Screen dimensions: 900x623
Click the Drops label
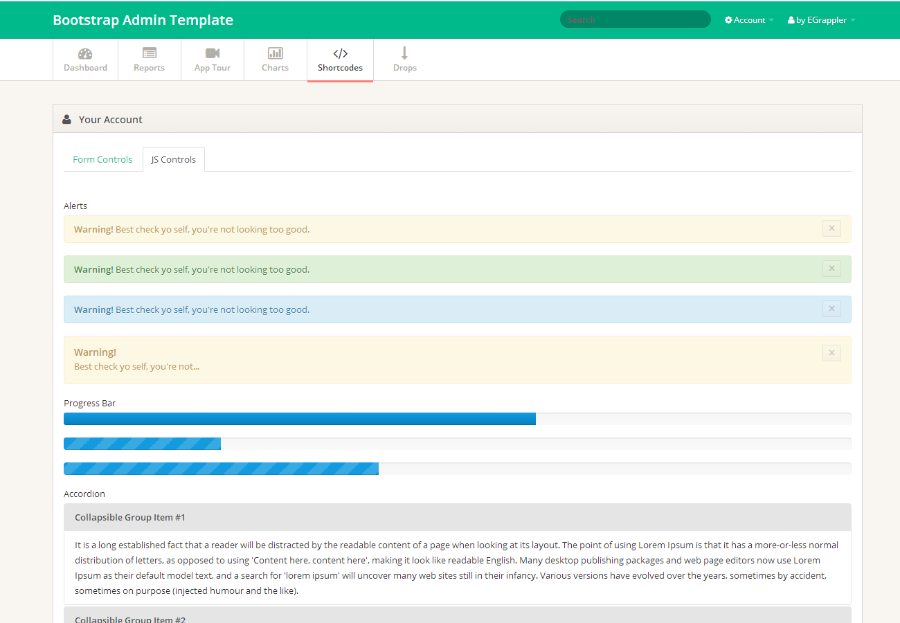tap(405, 68)
